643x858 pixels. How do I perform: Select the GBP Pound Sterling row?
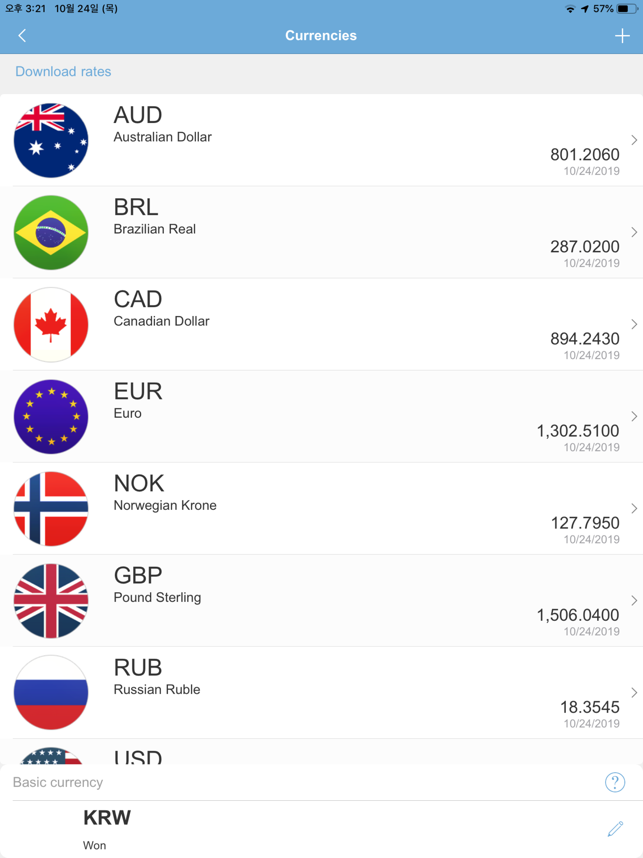tap(321, 601)
